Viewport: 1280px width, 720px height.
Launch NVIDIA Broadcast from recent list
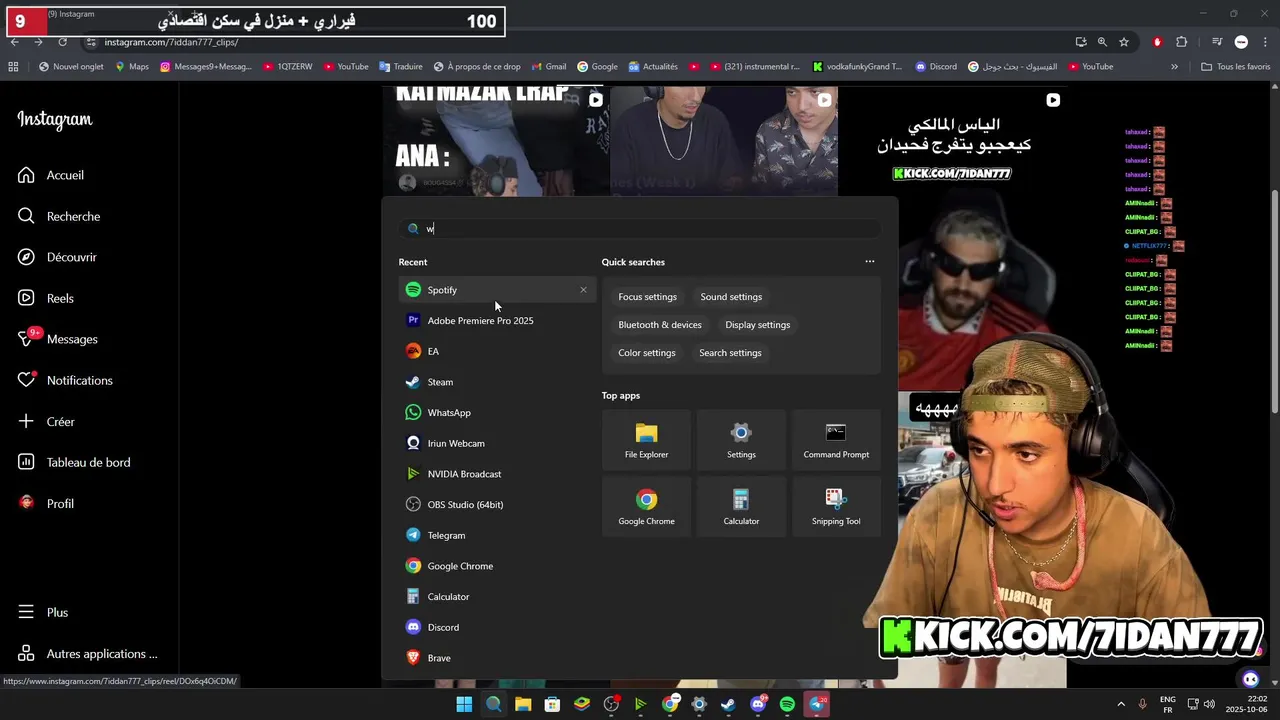[496, 474]
